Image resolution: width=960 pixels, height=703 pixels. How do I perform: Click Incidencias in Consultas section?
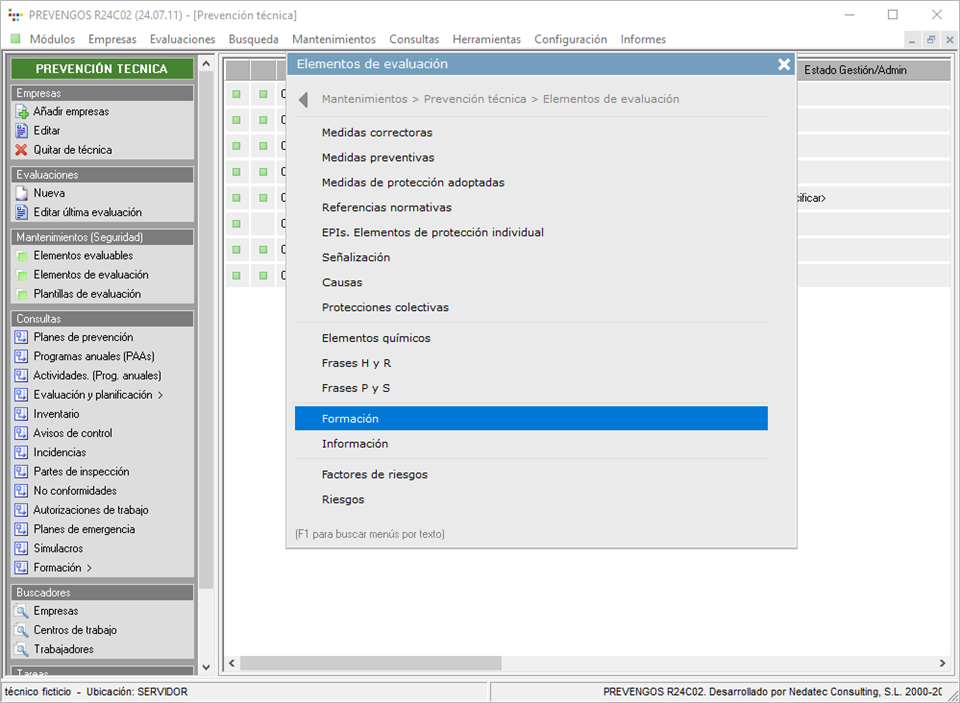click(60, 453)
